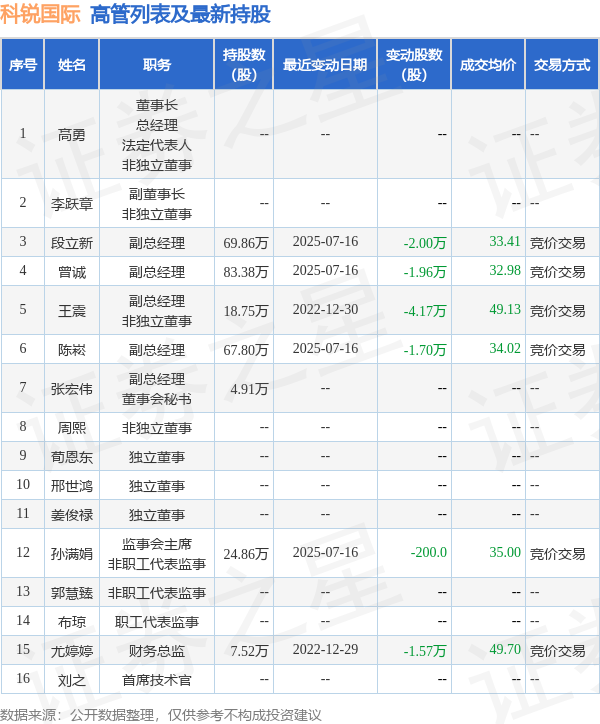This screenshot has height=724, width=600.
Task: Select the name 曾诚
Action: point(72,272)
